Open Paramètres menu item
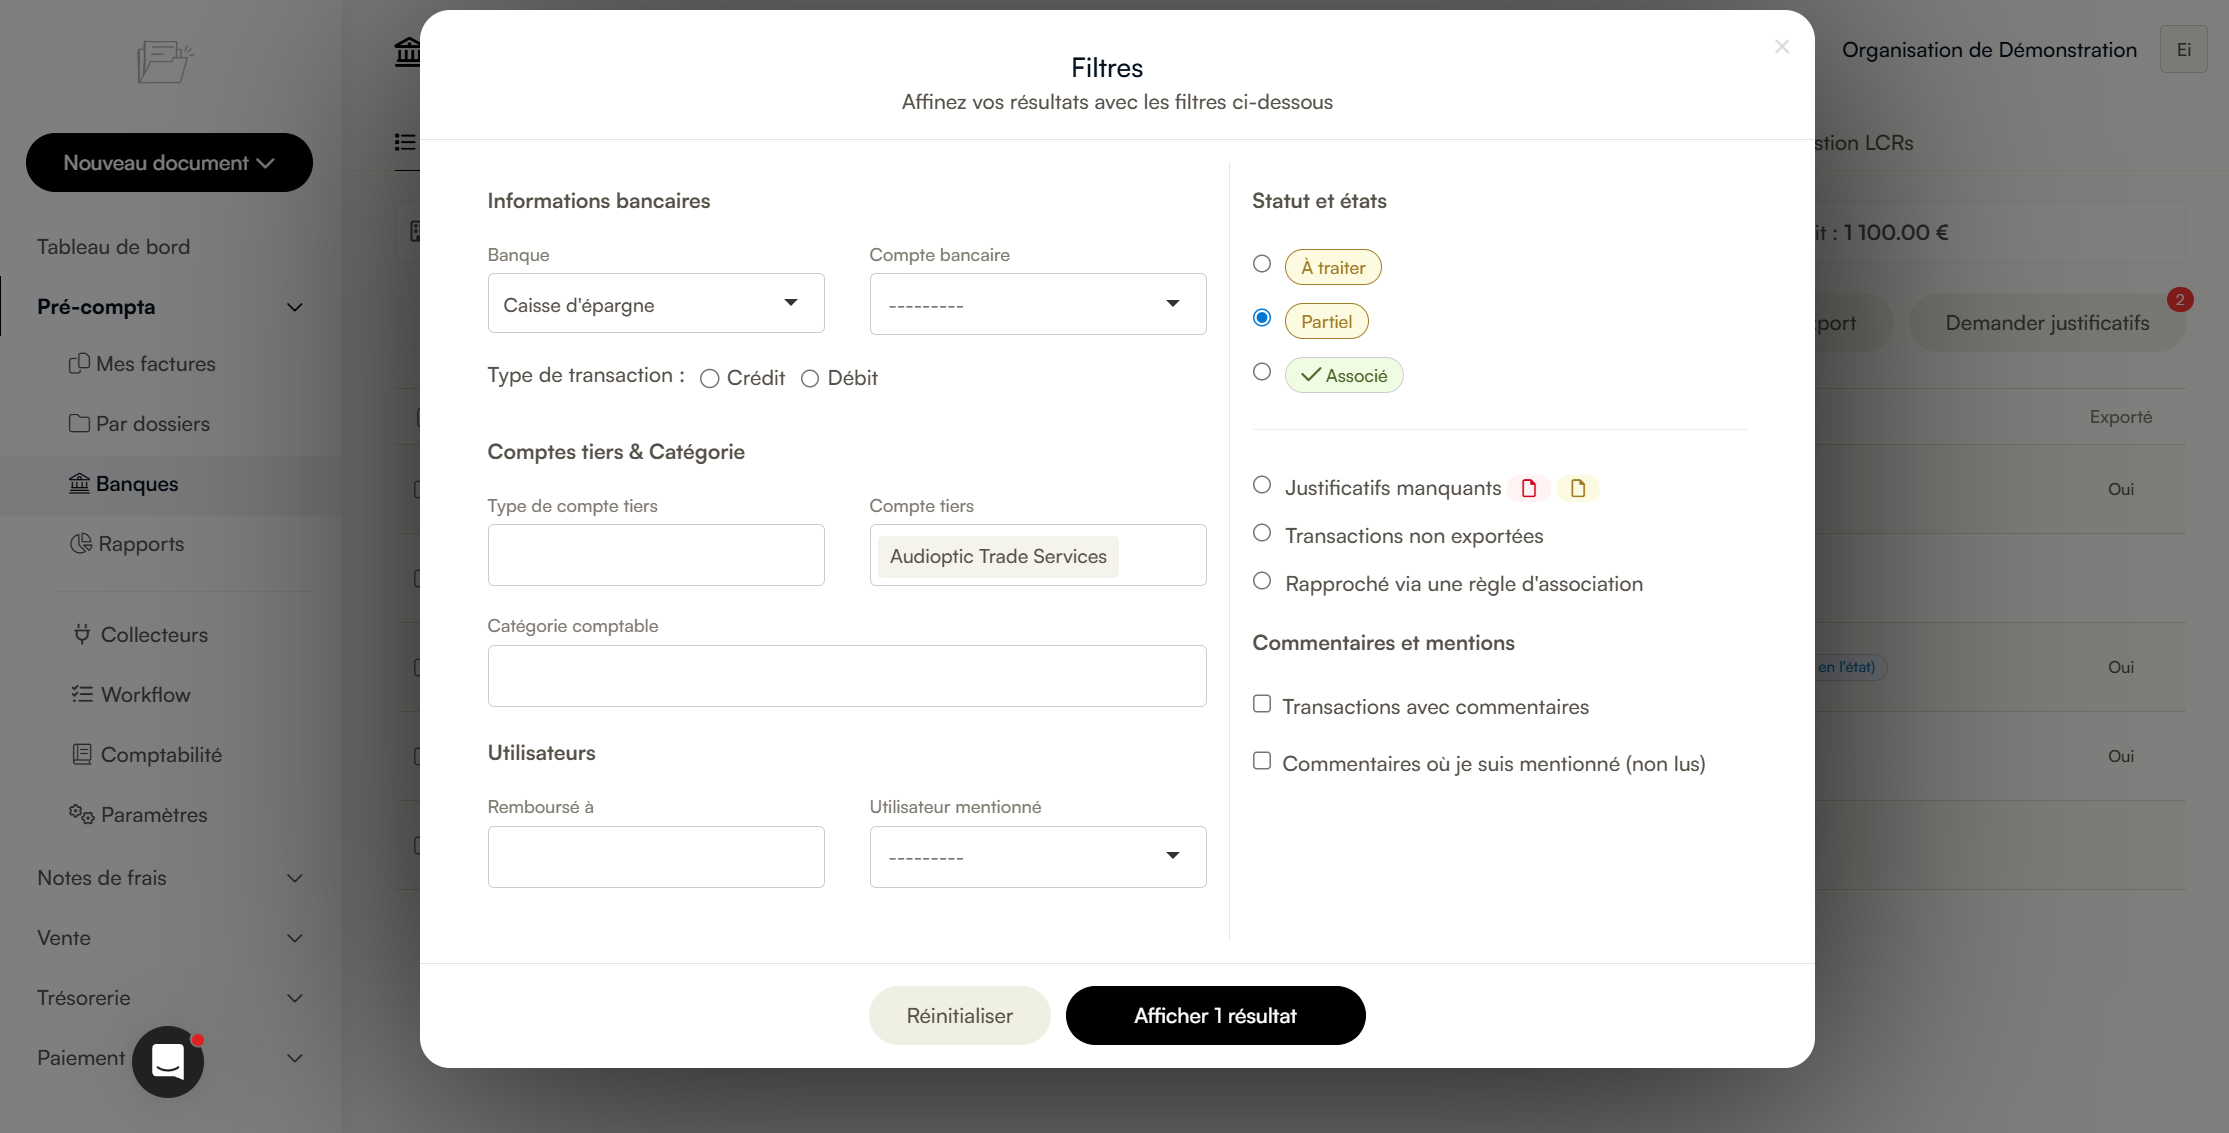This screenshot has width=2229, height=1133. click(154, 814)
